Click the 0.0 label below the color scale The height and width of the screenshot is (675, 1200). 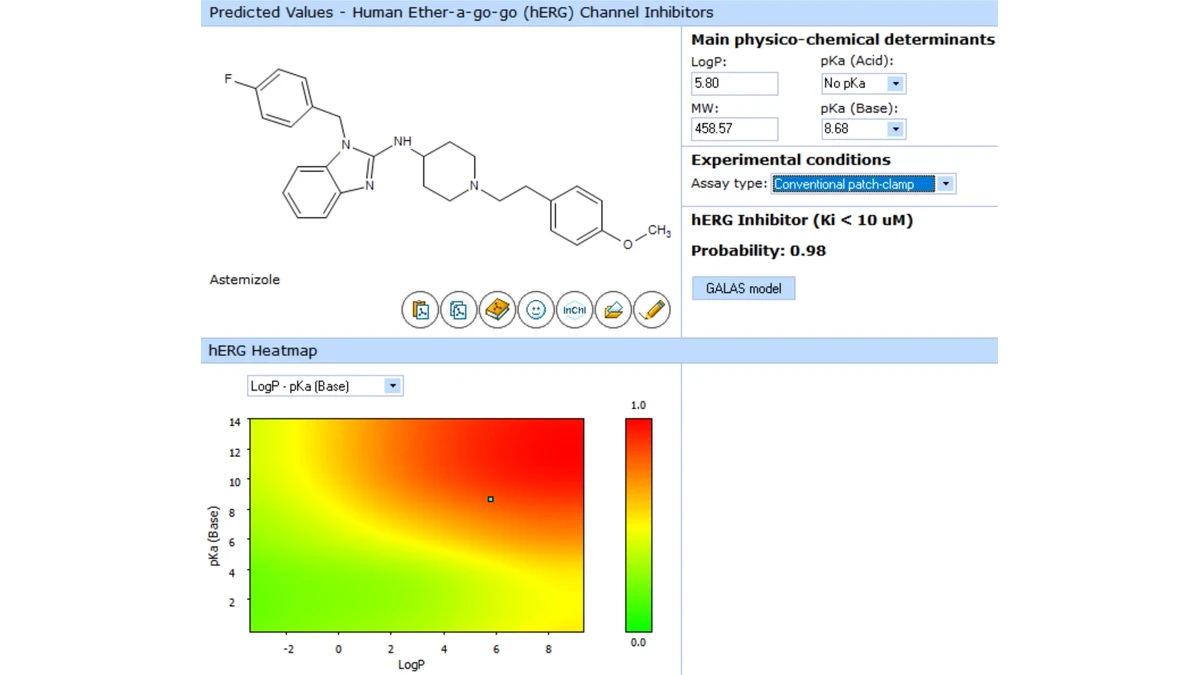coord(638,643)
